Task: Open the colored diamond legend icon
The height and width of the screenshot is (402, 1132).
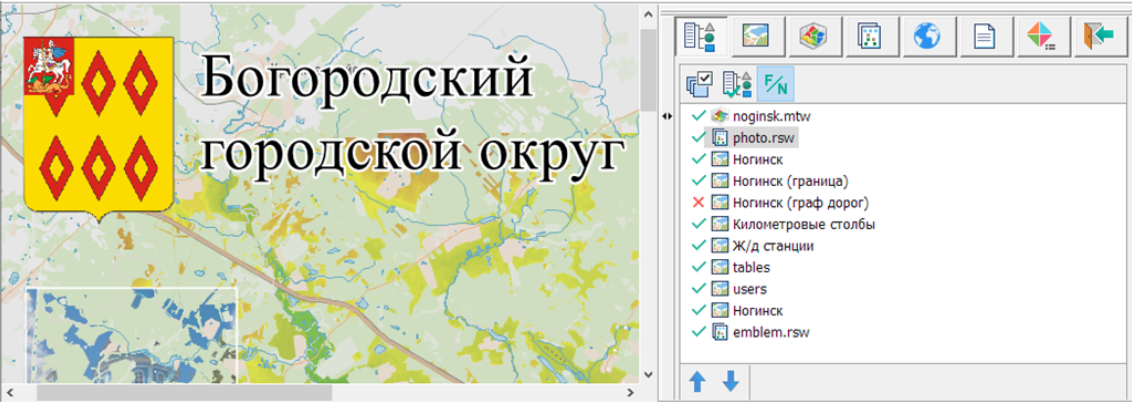Action: click(x=1041, y=38)
